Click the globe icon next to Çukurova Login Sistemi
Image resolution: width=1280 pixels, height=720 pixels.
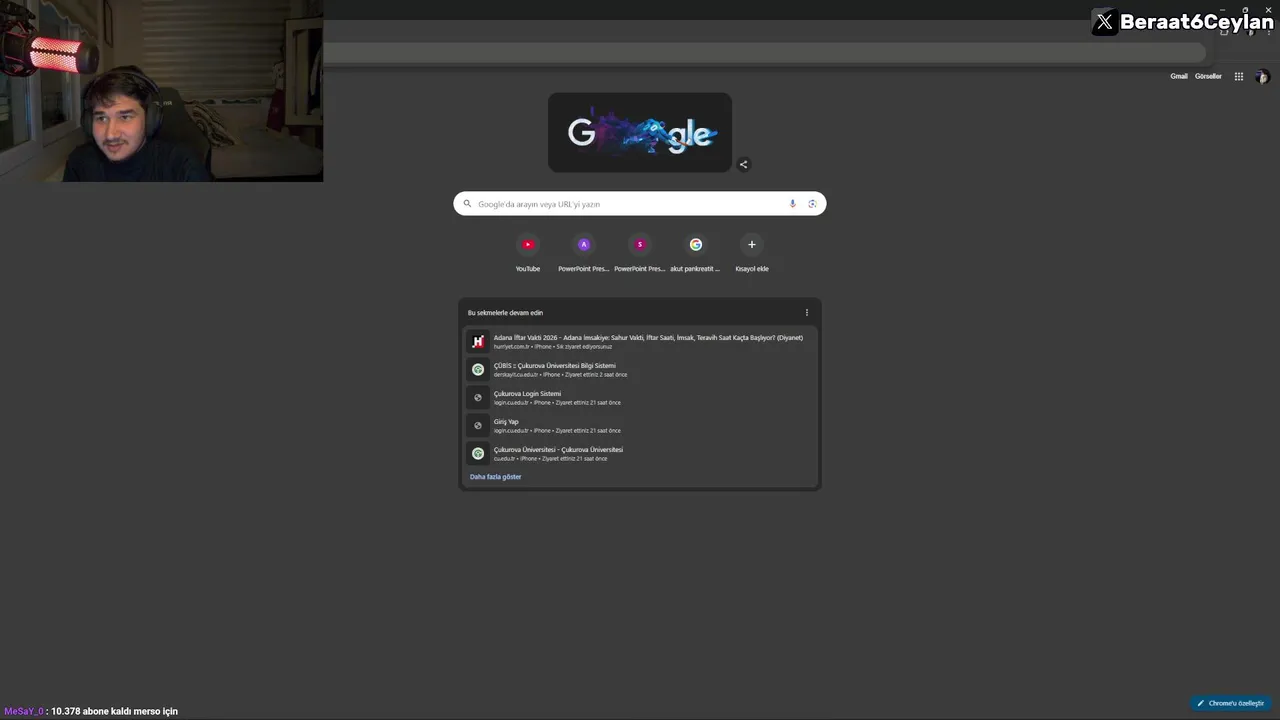[x=478, y=397]
